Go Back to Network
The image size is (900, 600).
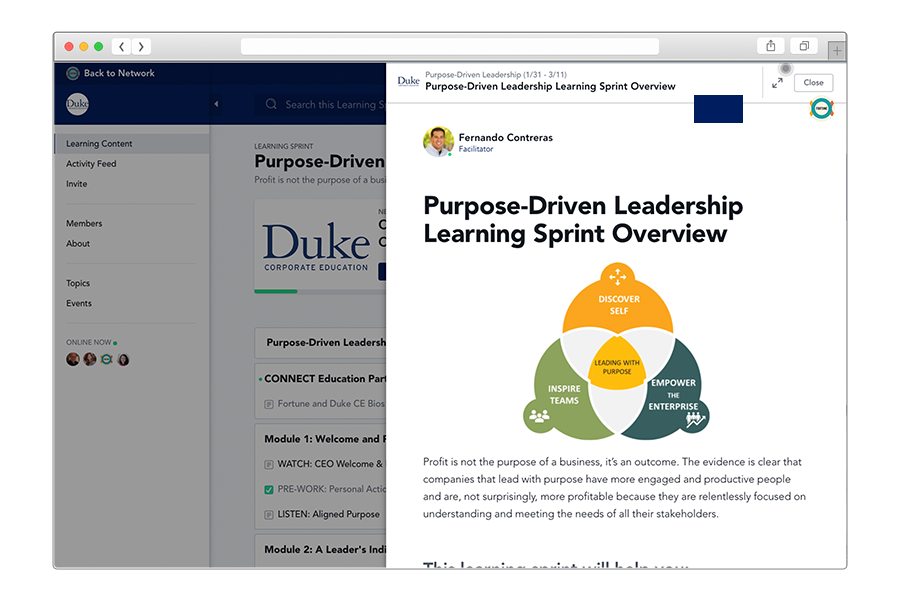pos(111,73)
